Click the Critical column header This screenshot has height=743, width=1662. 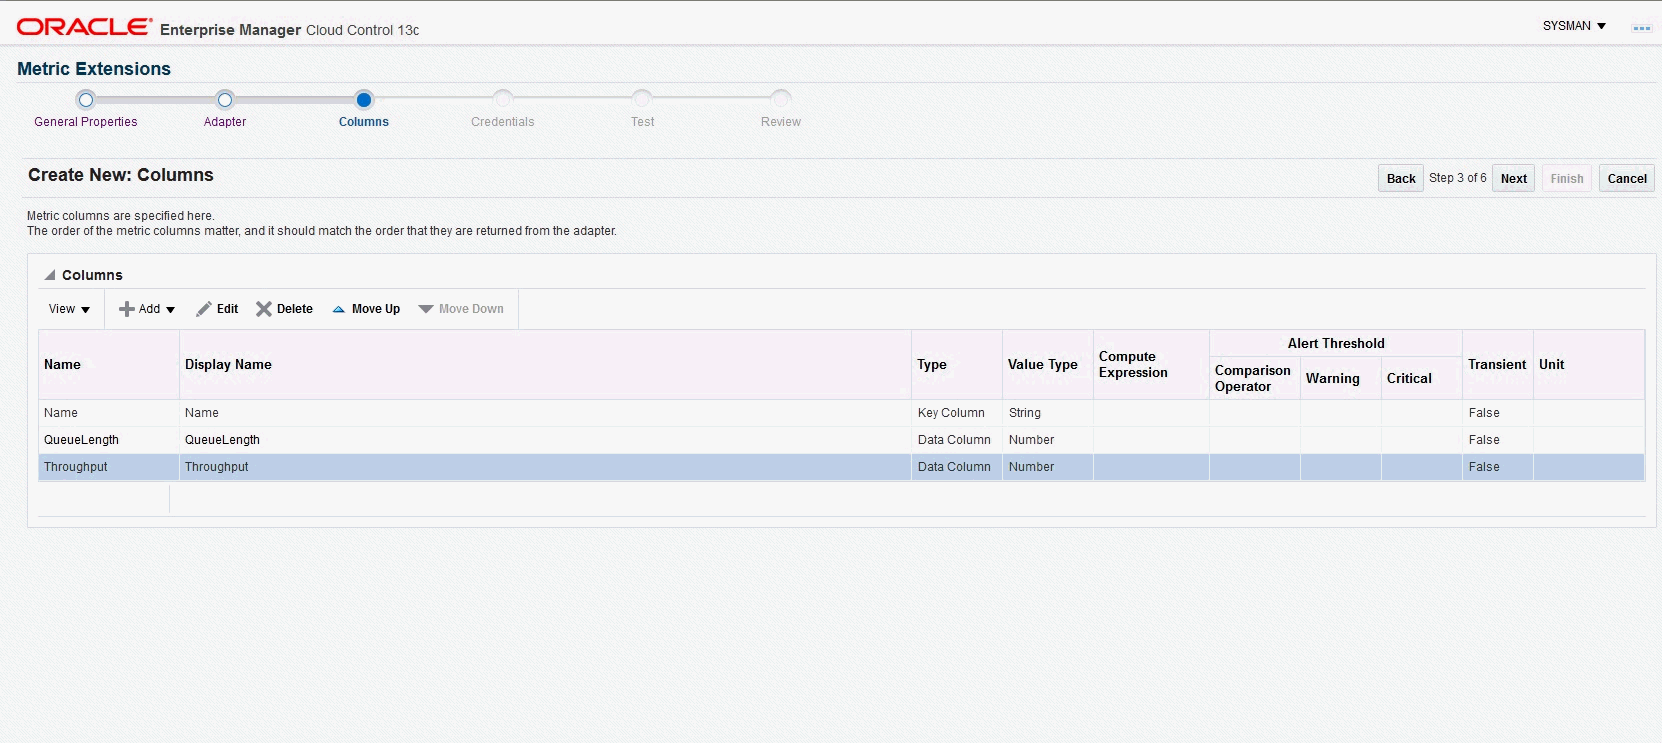coord(1422,378)
